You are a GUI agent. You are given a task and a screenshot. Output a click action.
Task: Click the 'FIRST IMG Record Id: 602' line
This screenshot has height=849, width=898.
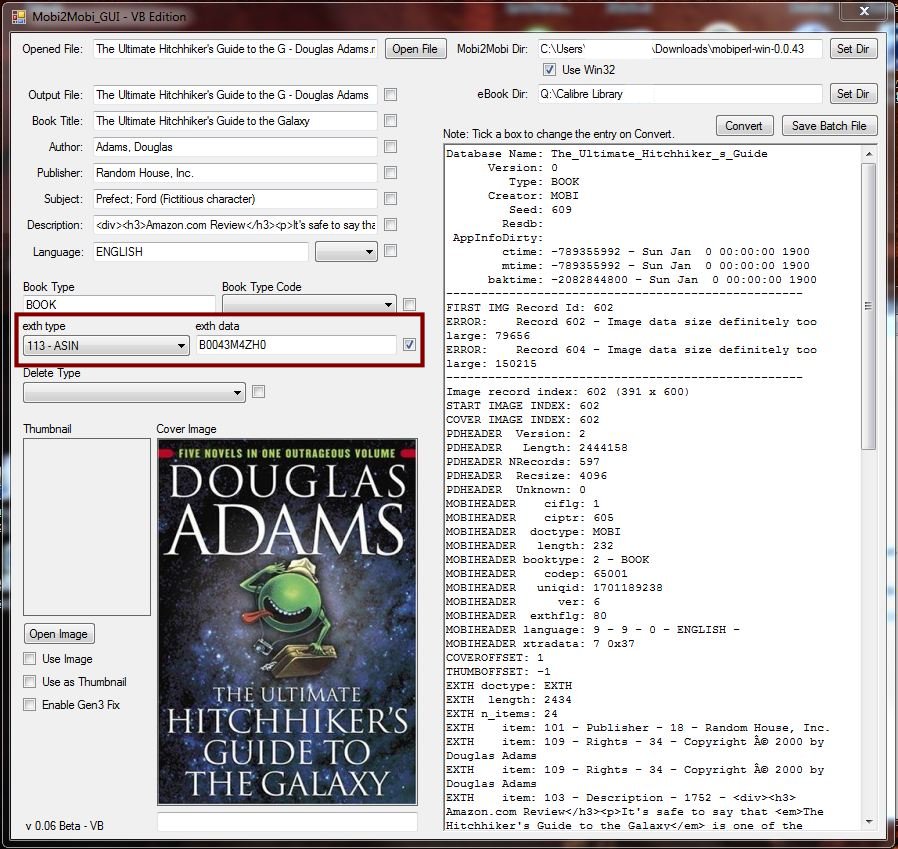[x=530, y=308]
